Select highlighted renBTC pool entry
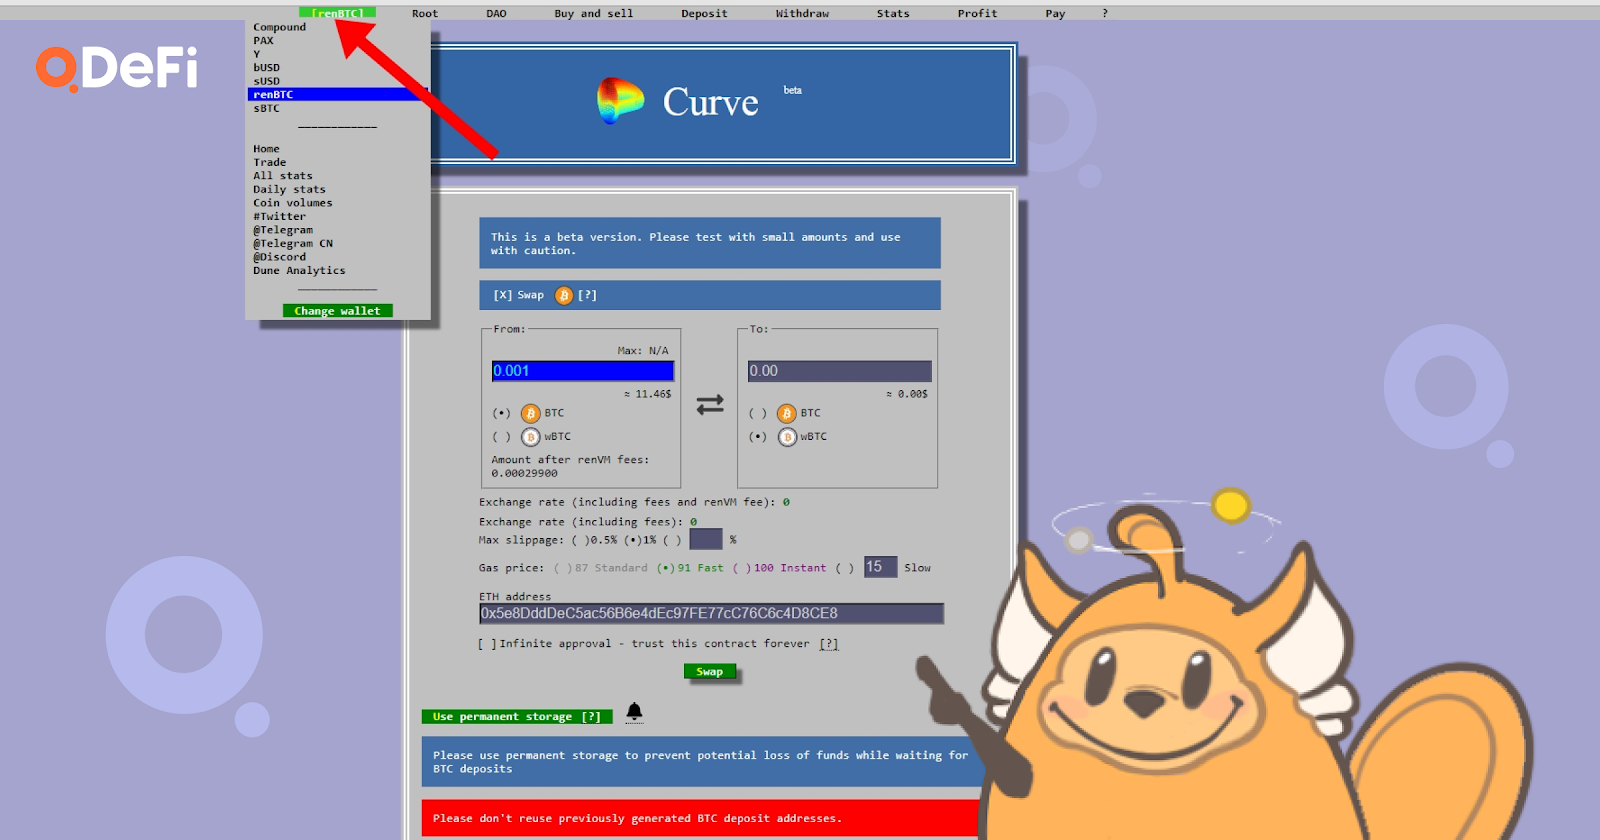The height and width of the screenshot is (840, 1600). (x=338, y=94)
